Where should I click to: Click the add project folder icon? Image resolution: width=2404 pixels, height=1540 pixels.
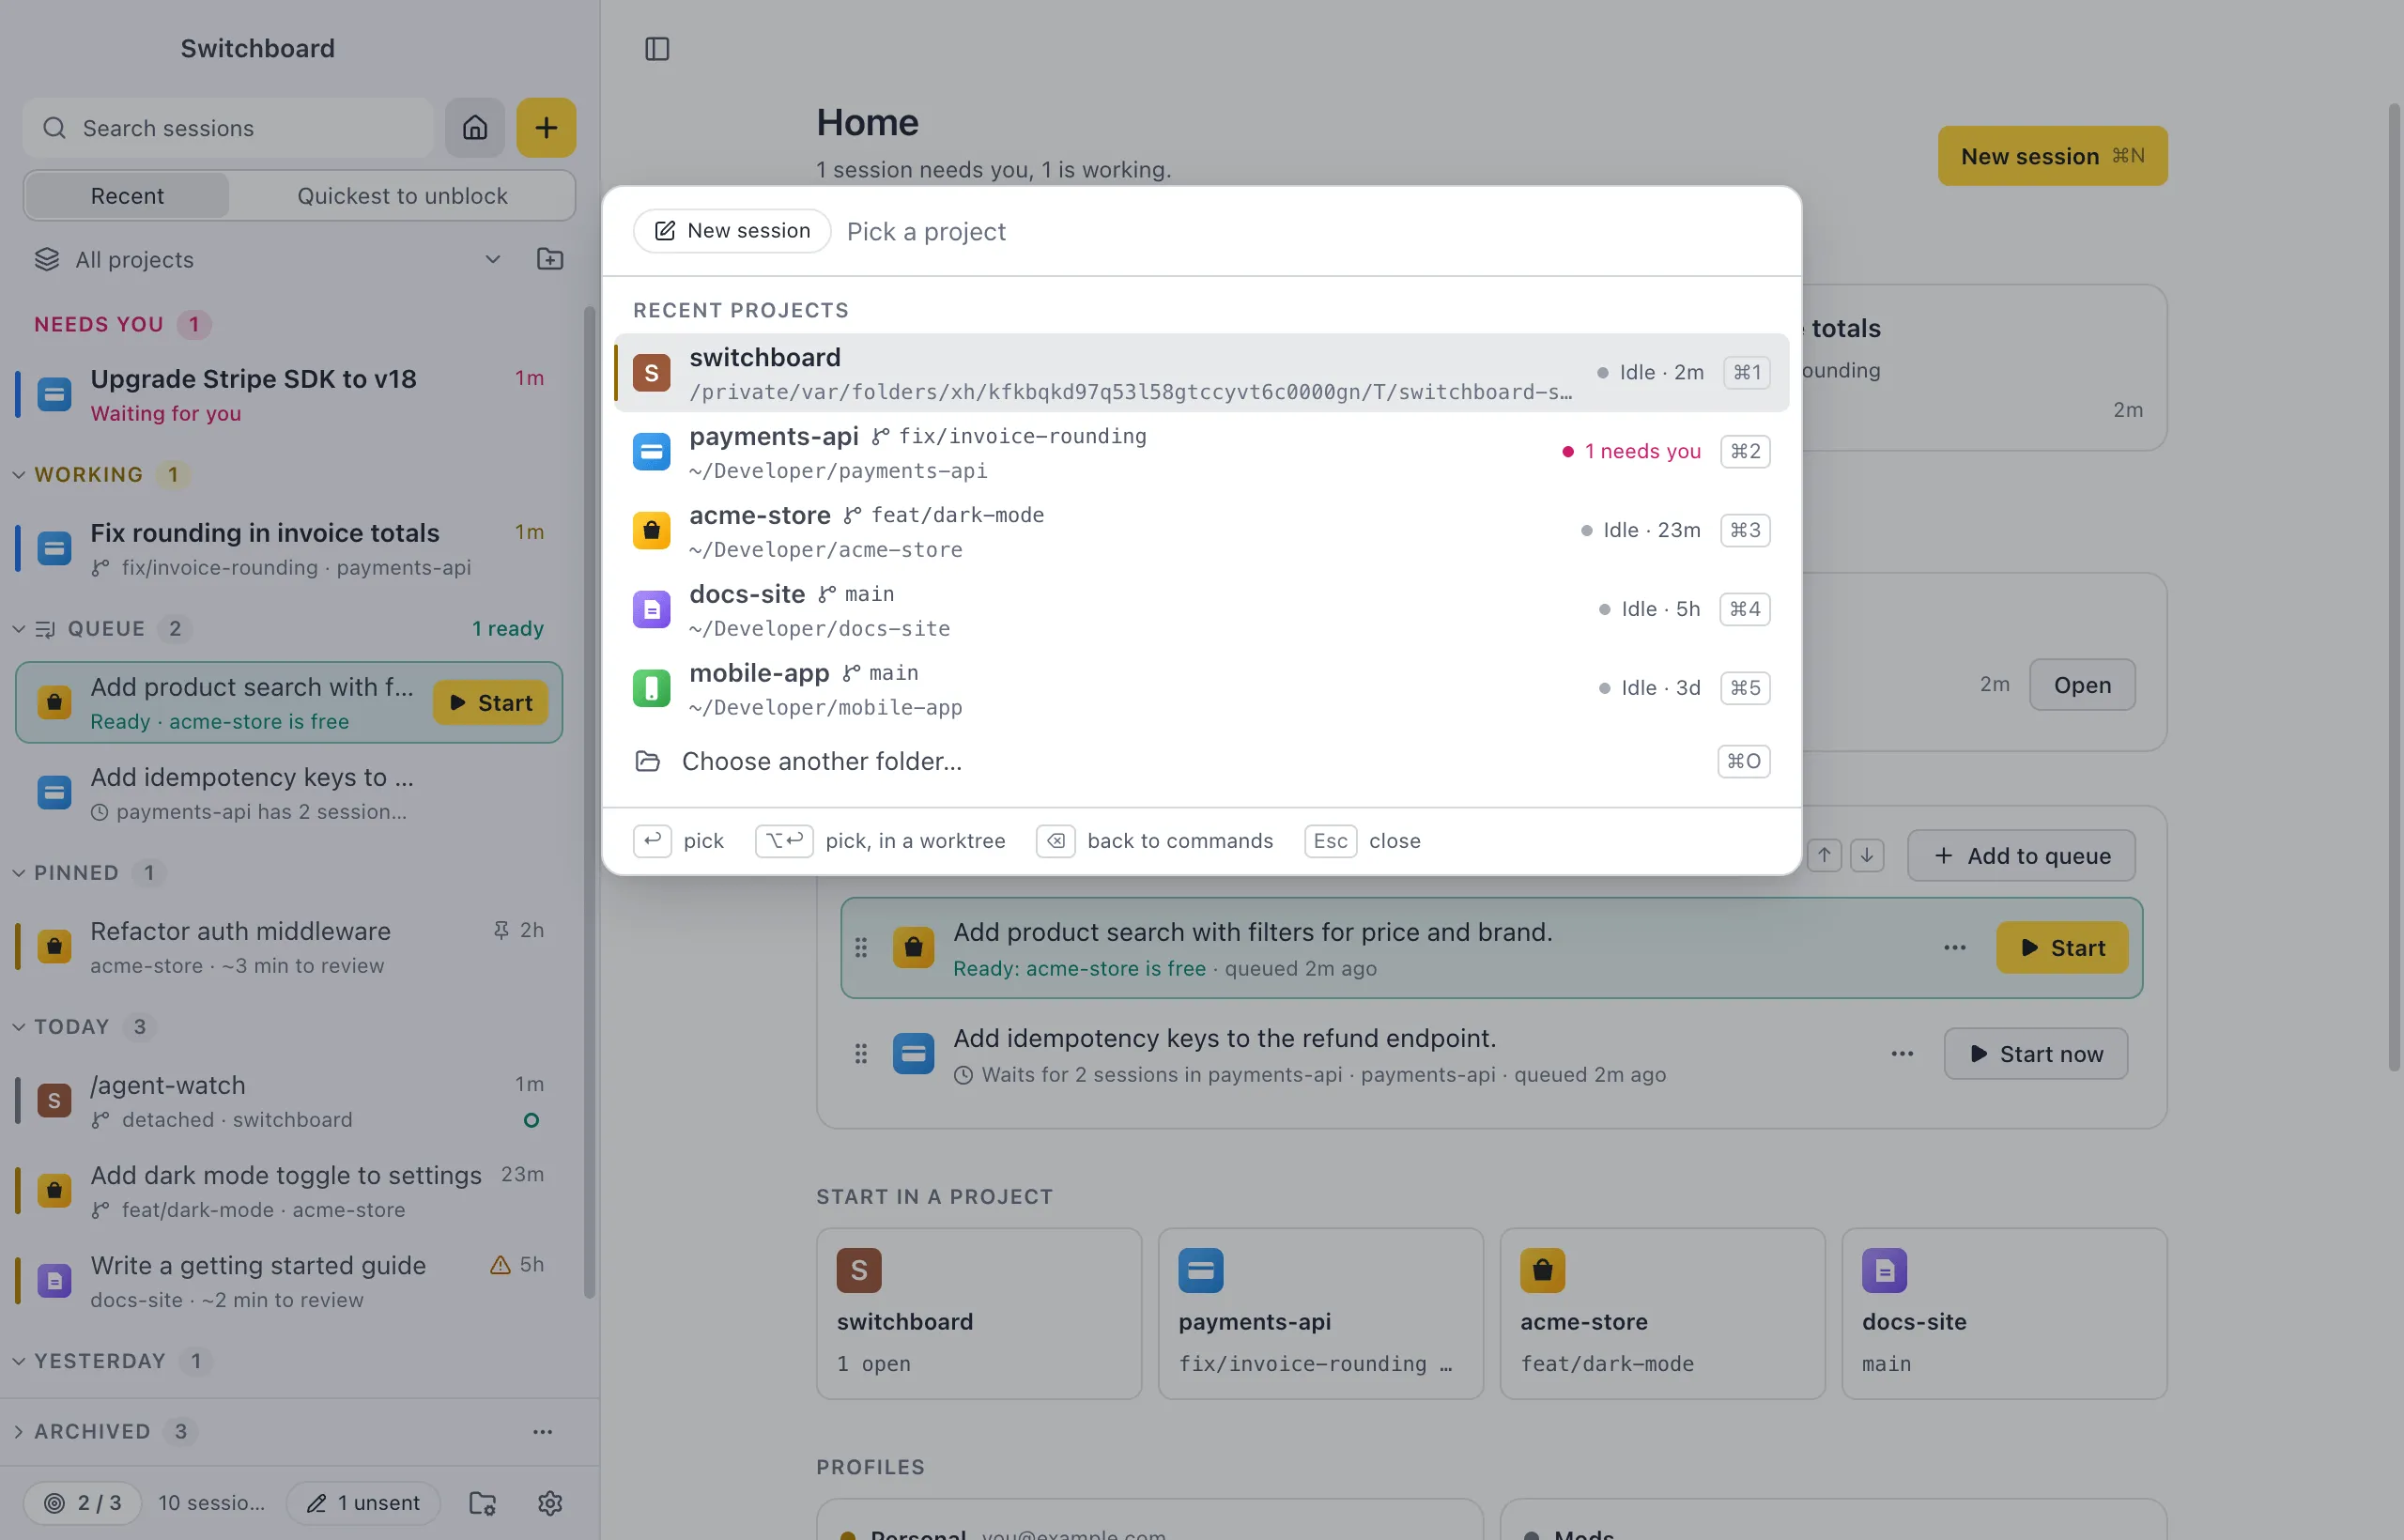click(x=550, y=259)
